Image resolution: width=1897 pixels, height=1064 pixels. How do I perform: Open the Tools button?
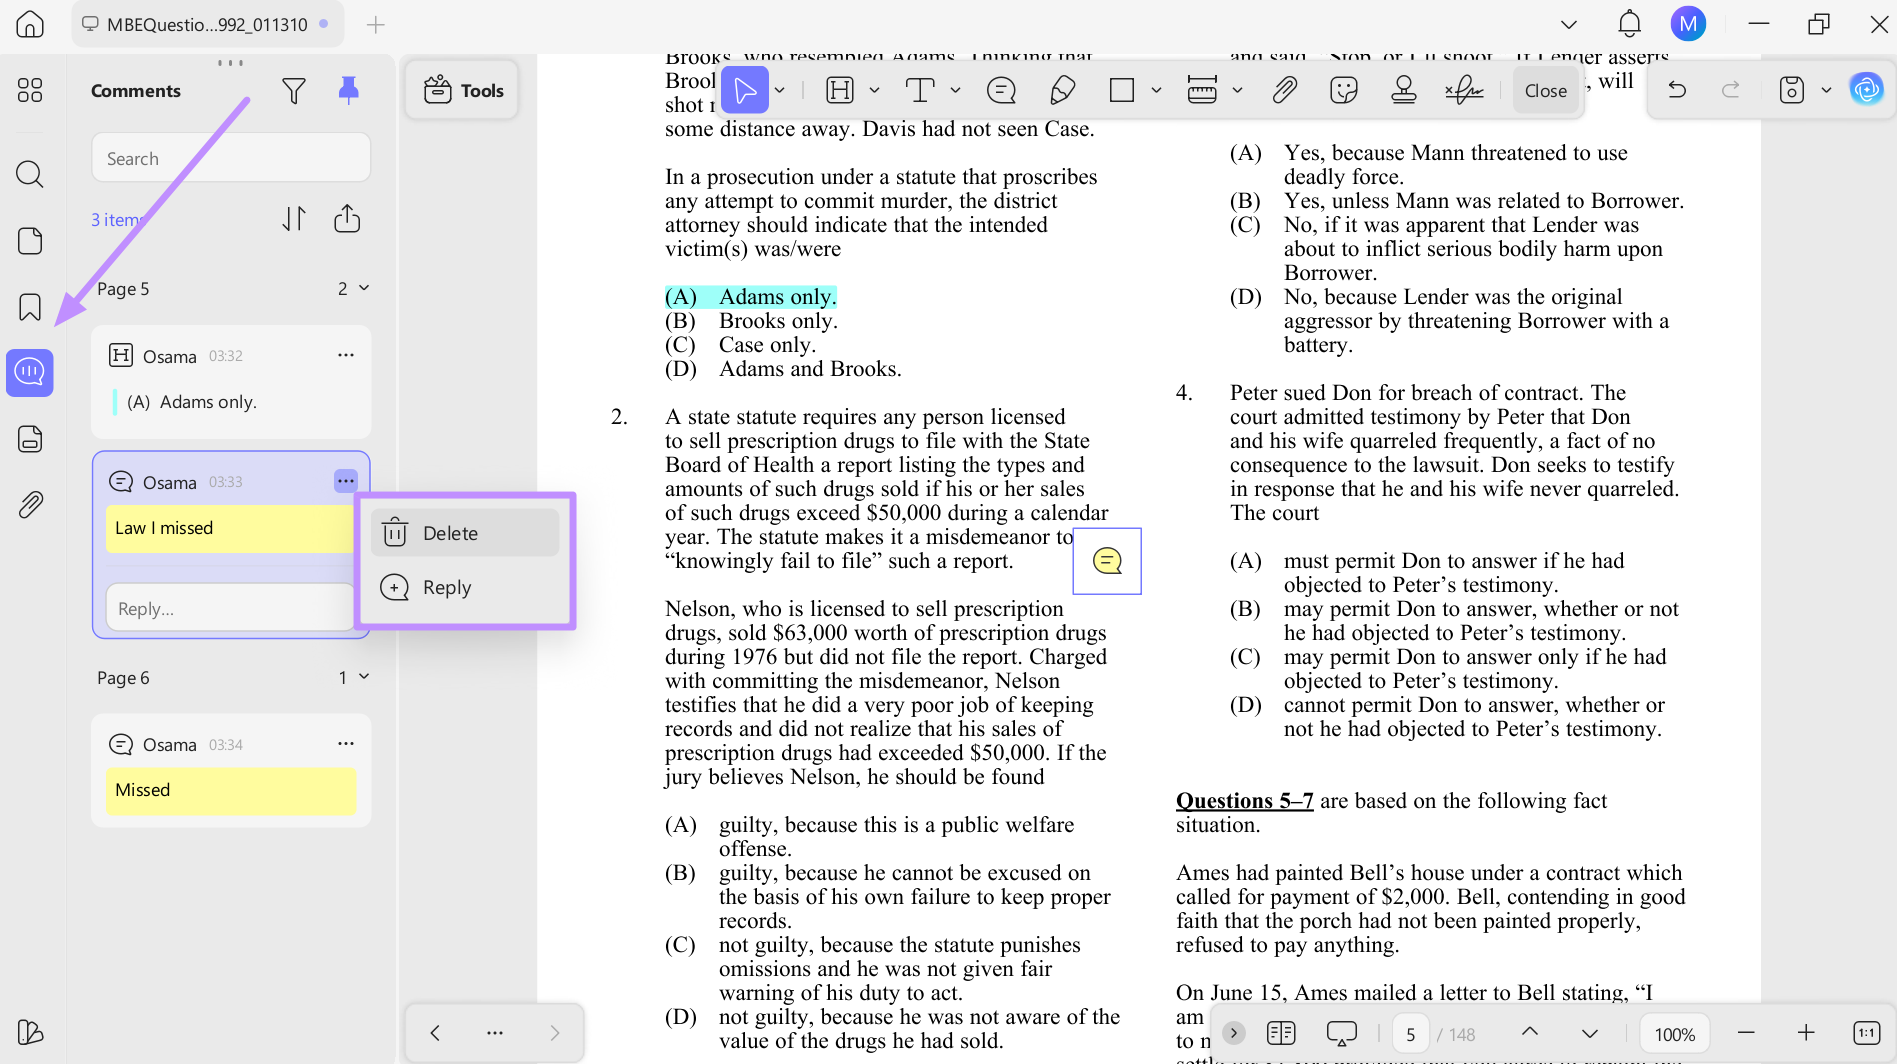click(x=463, y=91)
